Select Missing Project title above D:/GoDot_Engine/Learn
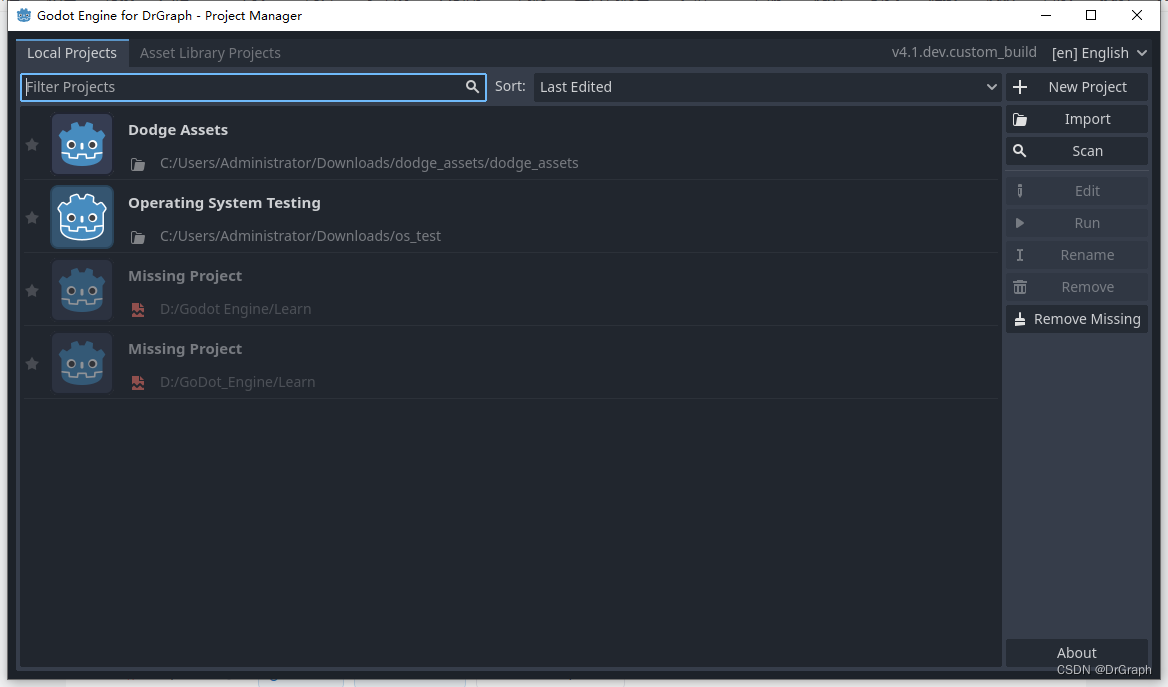The image size is (1168, 687). click(x=185, y=349)
